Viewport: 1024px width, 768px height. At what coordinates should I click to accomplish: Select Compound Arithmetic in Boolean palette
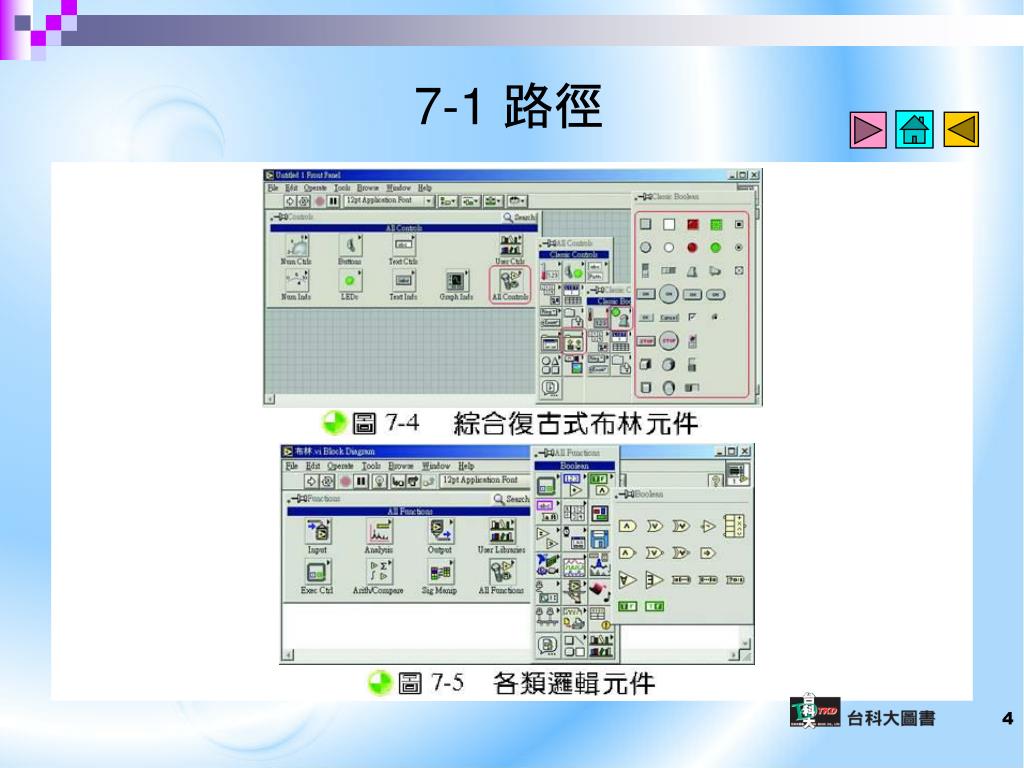[x=734, y=526]
